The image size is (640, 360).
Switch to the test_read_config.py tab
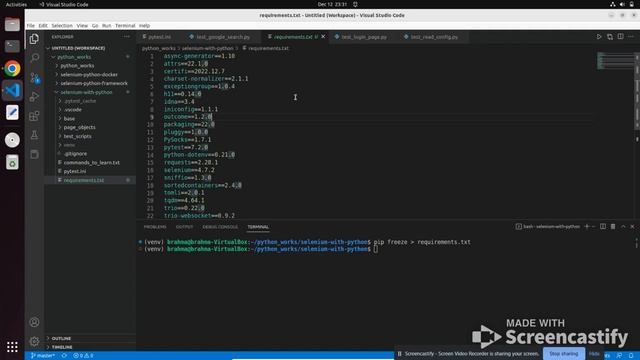[433, 37]
